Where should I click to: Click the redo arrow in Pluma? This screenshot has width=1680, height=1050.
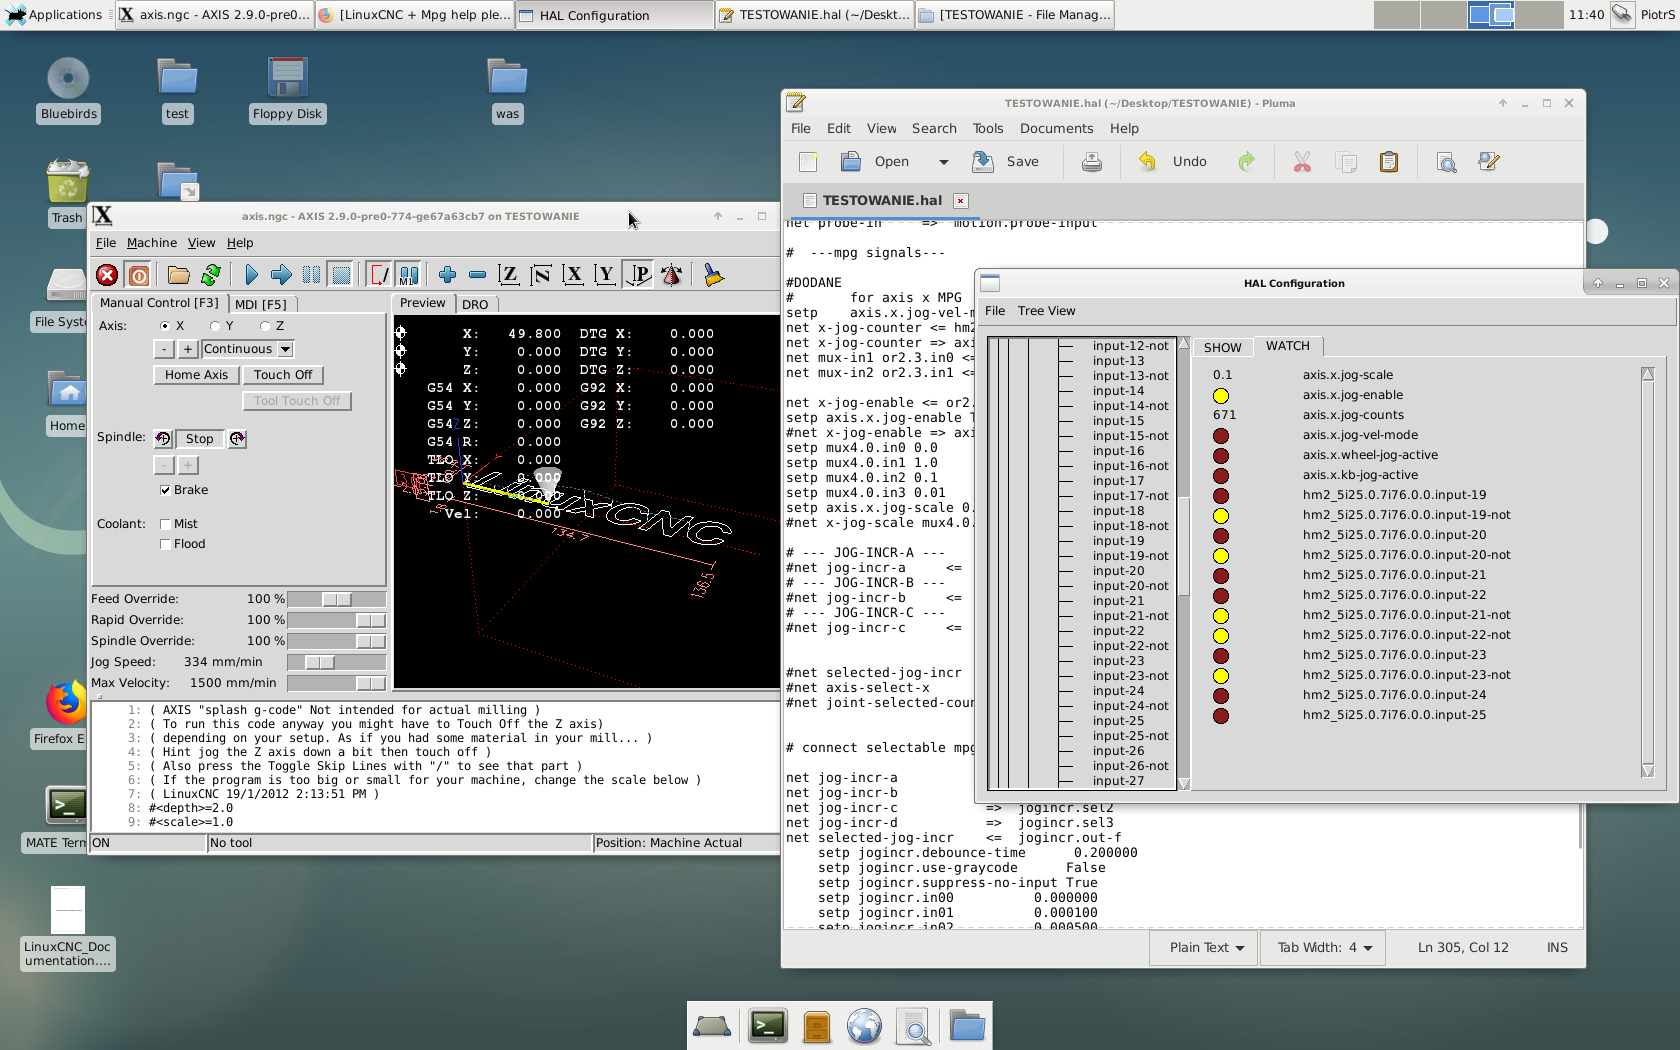(x=1247, y=162)
